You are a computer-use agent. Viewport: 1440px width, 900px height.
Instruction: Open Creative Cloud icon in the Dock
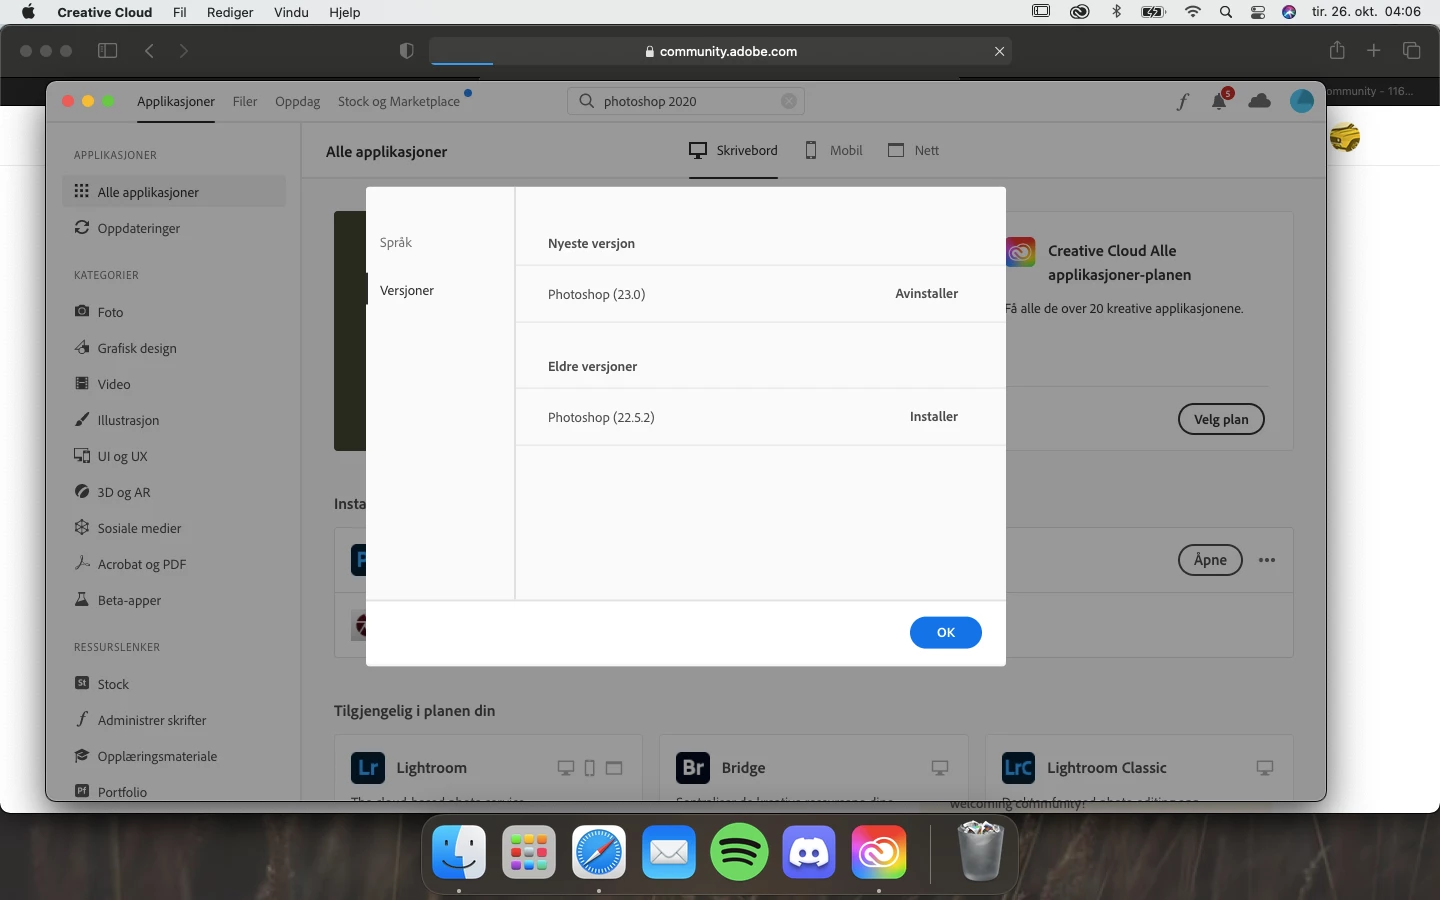pyautogui.click(x=879, y=853)
